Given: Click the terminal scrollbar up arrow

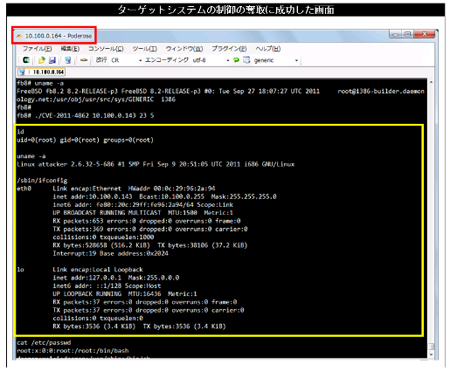Looking at the screenshot, I should 431,82.
